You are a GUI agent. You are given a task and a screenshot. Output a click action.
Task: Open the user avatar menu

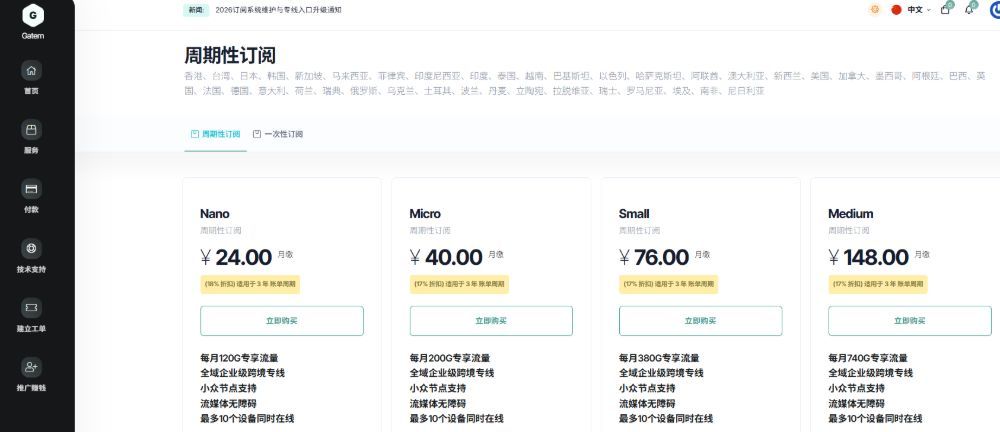pyautogui.click(x=992, y=9)
